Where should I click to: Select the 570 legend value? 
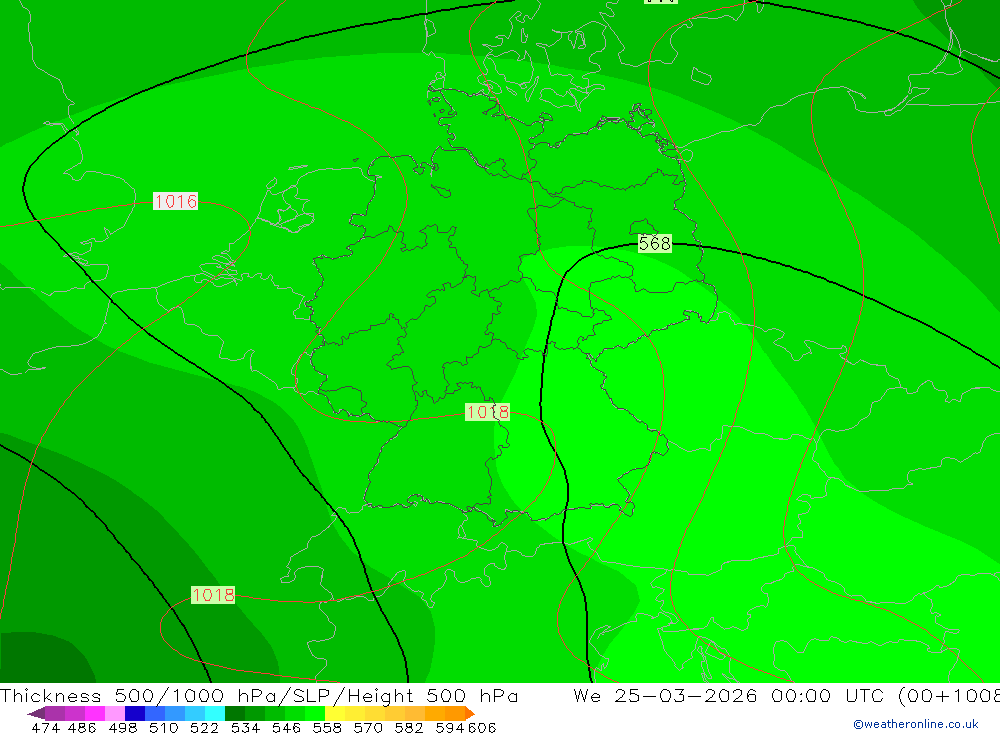368,728
